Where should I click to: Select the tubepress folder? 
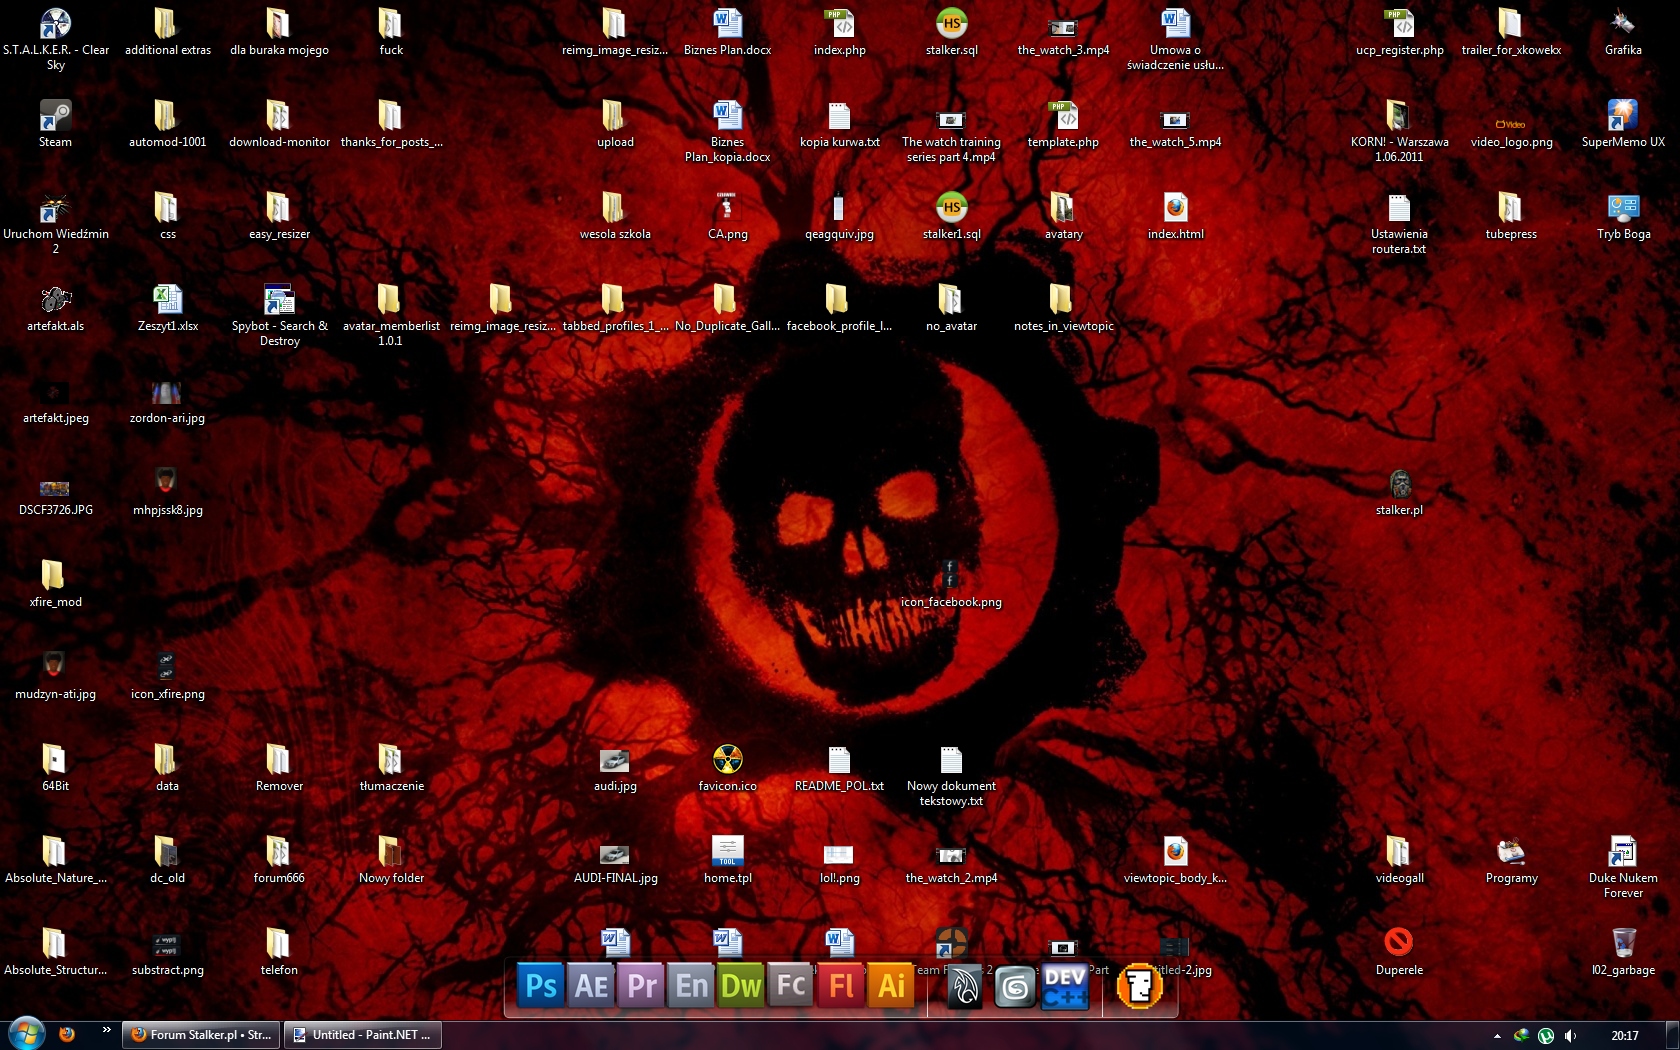point(1511,215)
